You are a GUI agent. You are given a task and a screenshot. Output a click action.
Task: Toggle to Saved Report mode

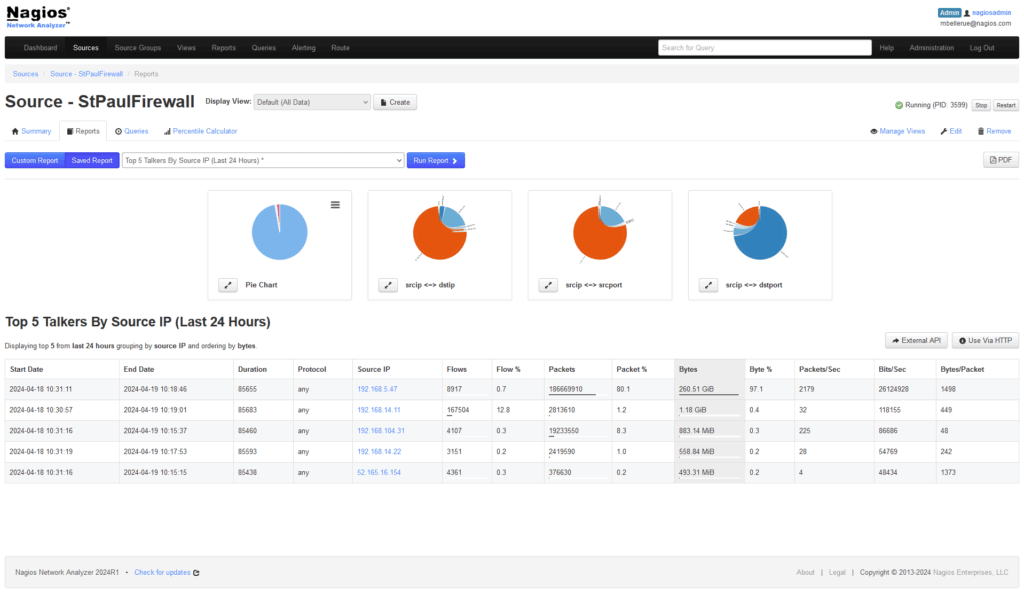(92, 160)
